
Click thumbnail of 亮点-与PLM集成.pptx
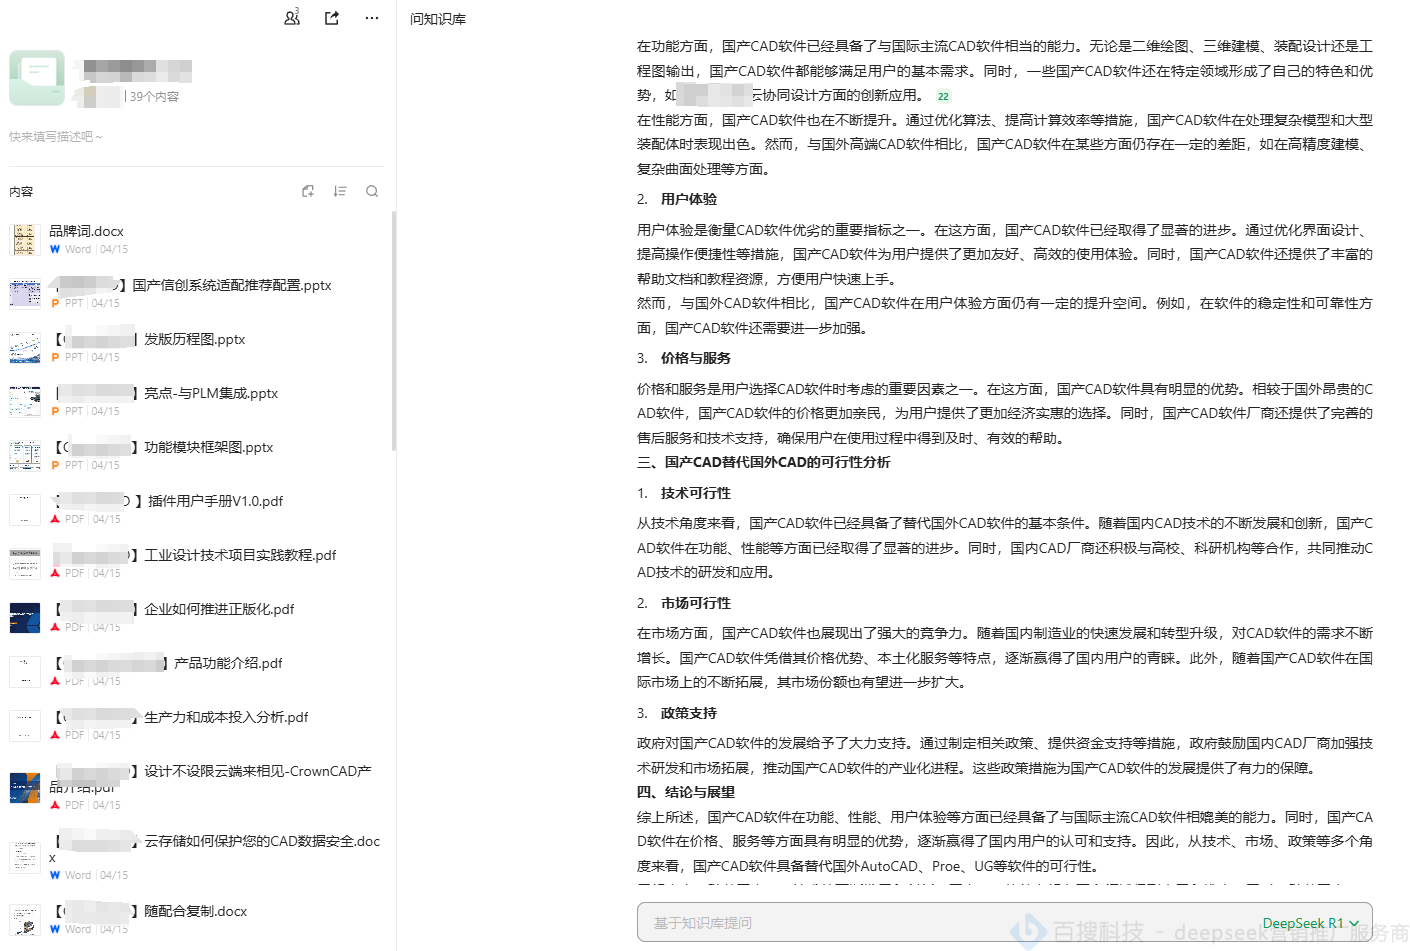click(25, 402)
